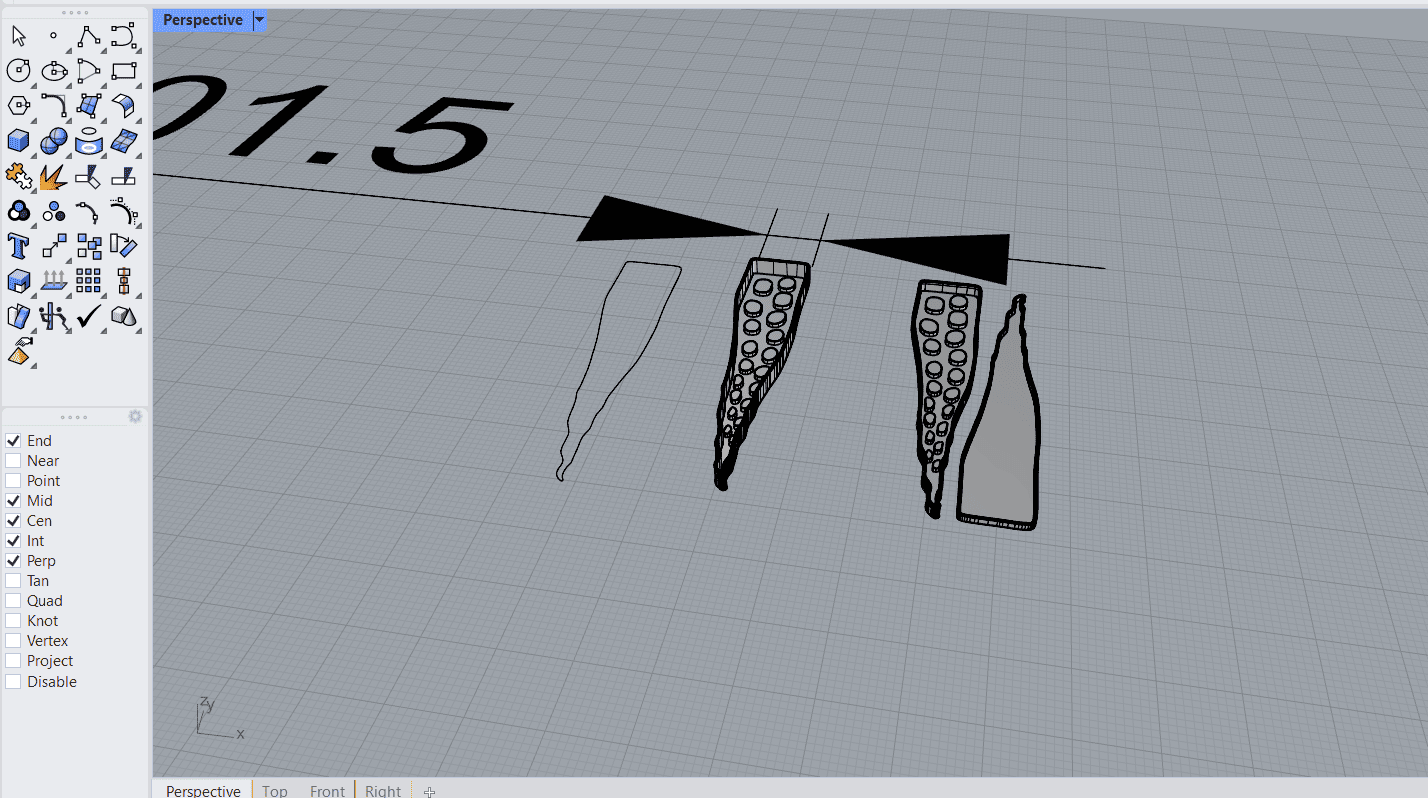Image resolution: width=1428 pixels, height=798 pixels.
Task: Select the Text object tool
Action: click(18, 246)
